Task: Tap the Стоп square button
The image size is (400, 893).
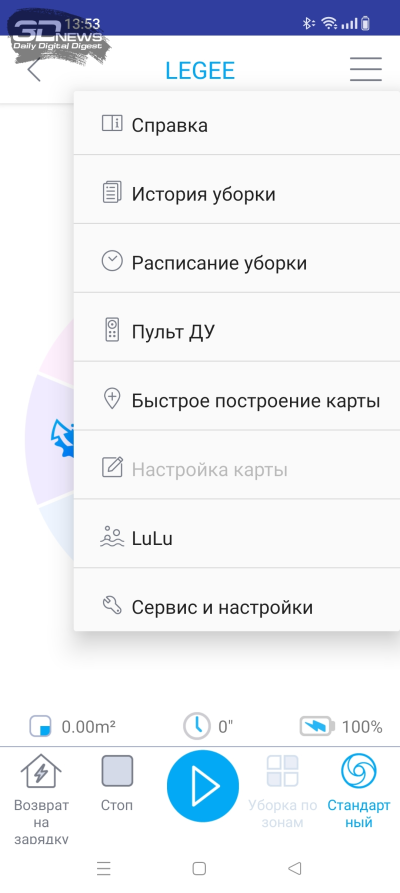Action: pos(117,783)
